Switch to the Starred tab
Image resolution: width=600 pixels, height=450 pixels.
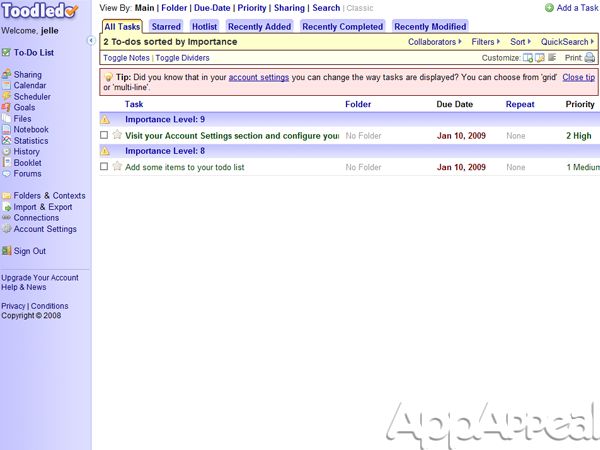166,27
